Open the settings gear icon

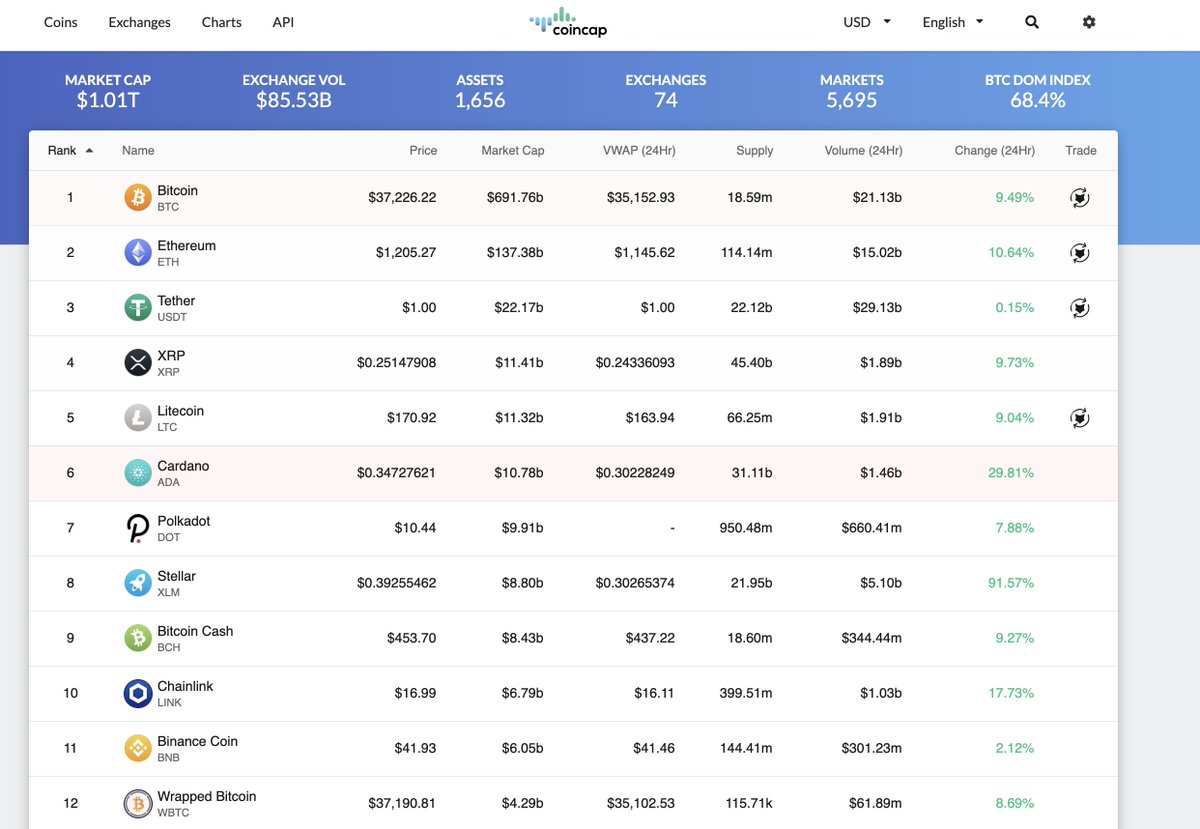click(1089, 21)
